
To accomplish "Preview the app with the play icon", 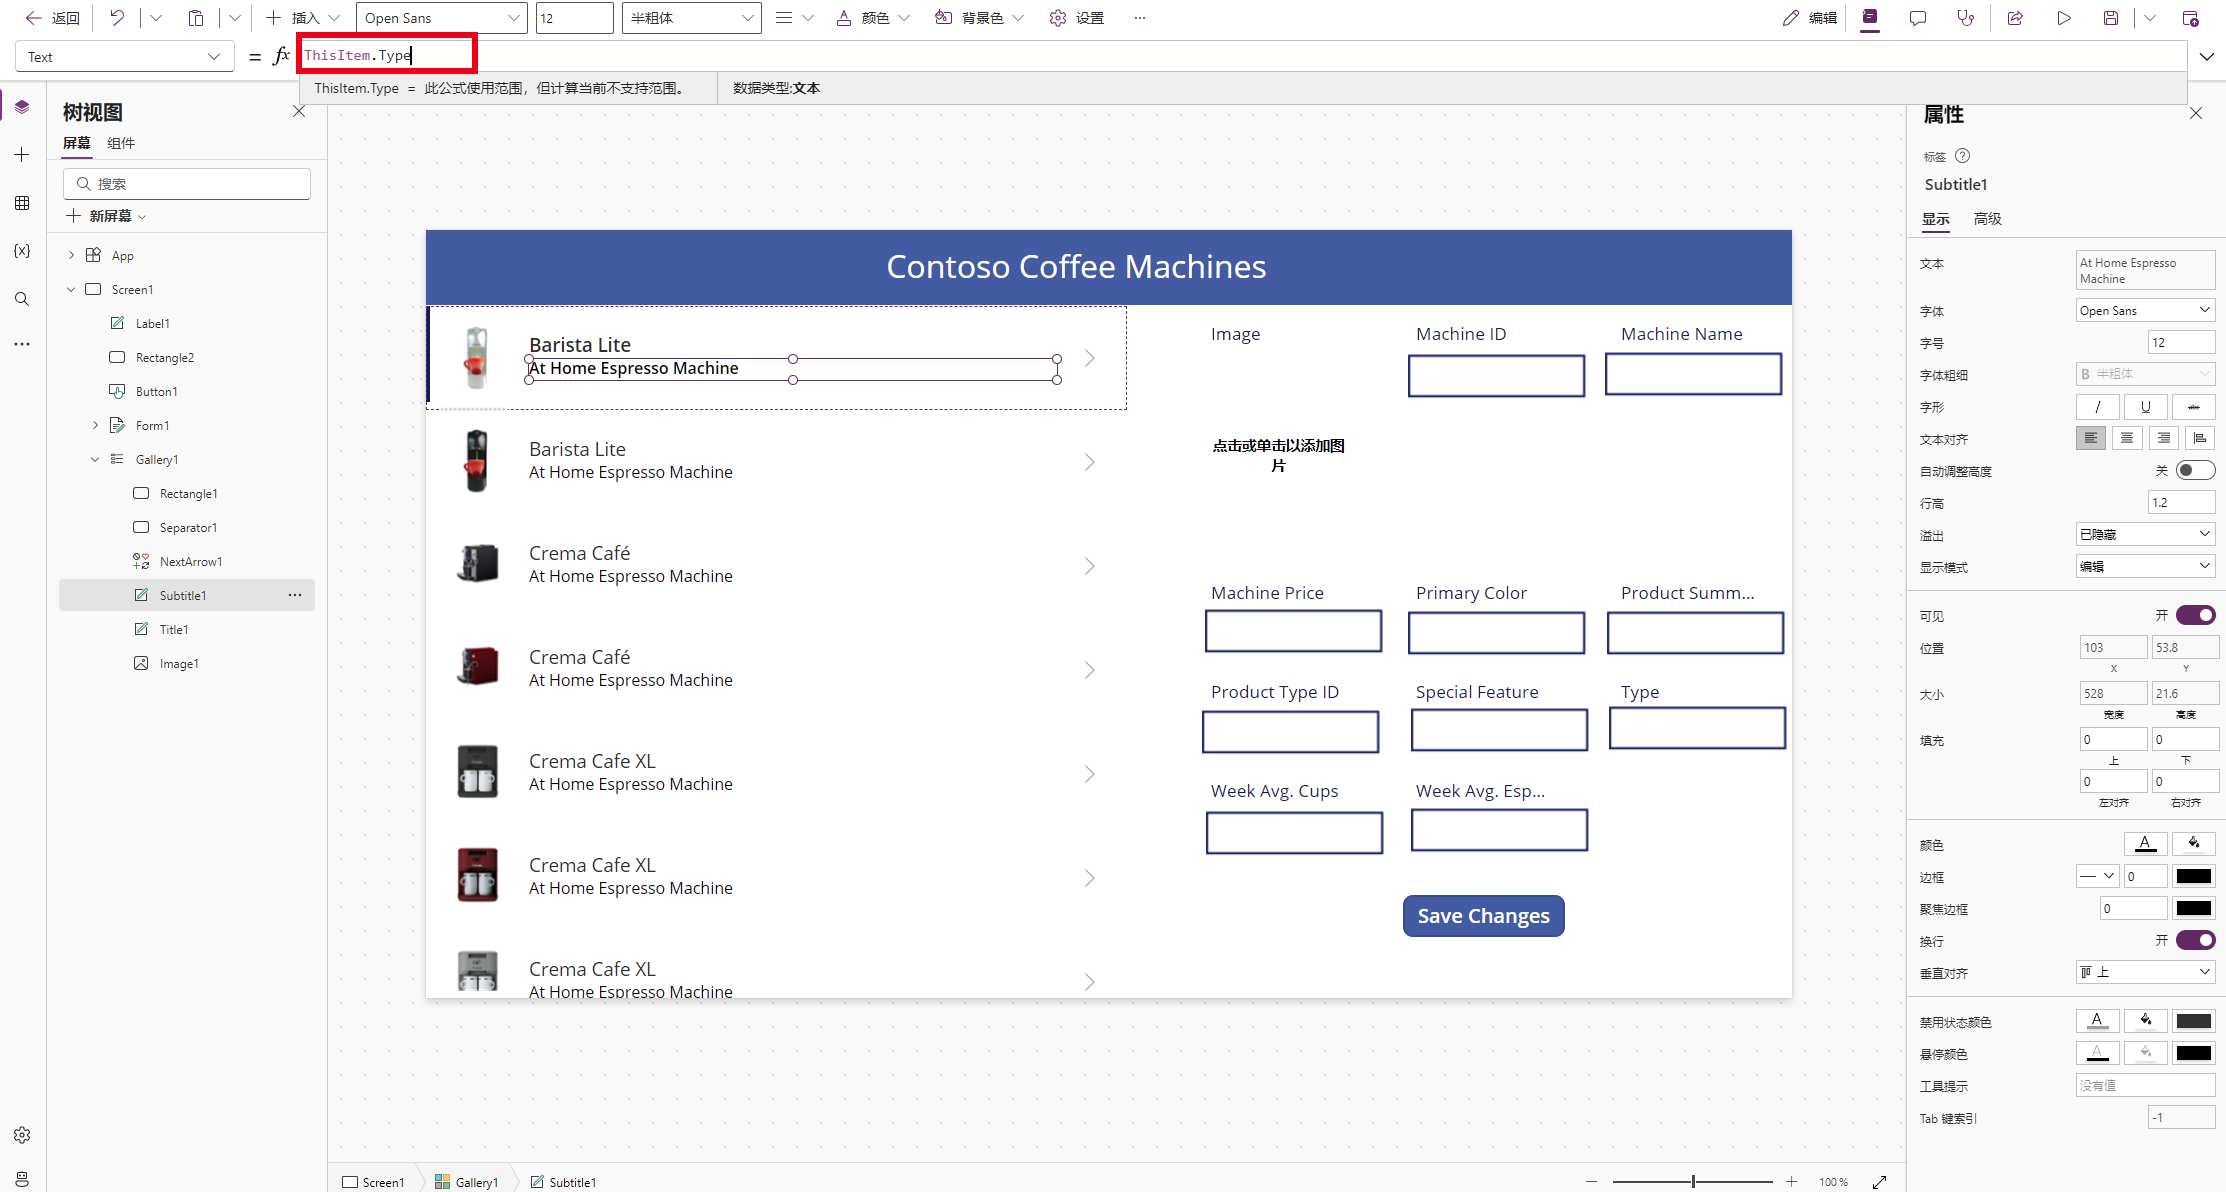I will (x=2064, y=18).
